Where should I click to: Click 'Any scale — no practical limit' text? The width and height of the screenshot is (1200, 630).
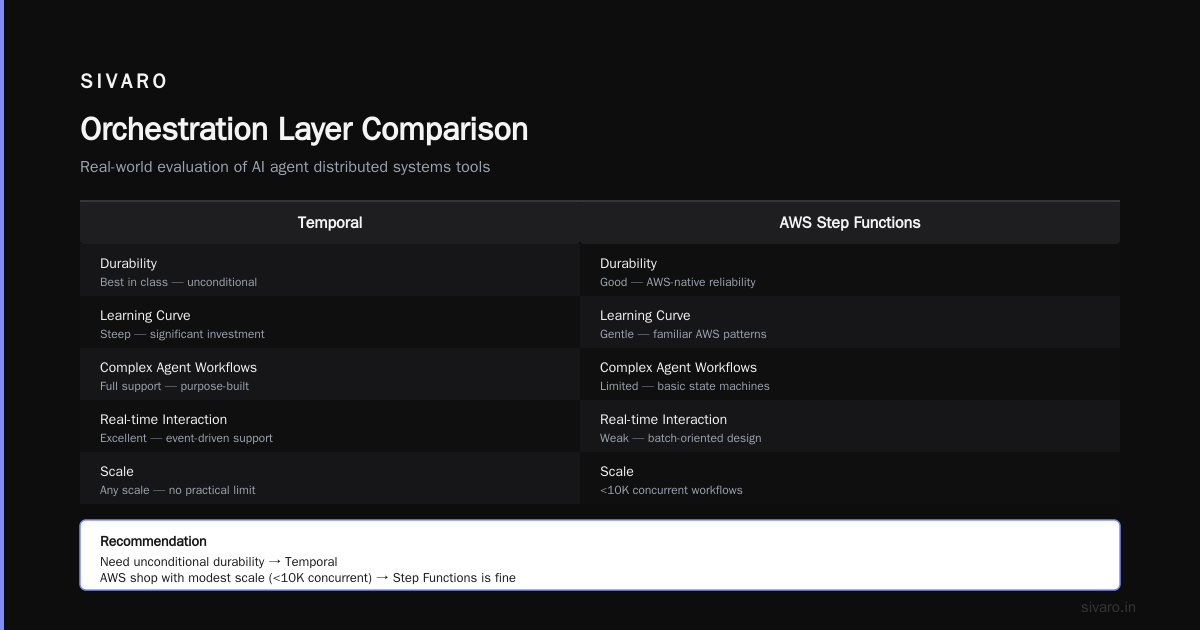178,490
